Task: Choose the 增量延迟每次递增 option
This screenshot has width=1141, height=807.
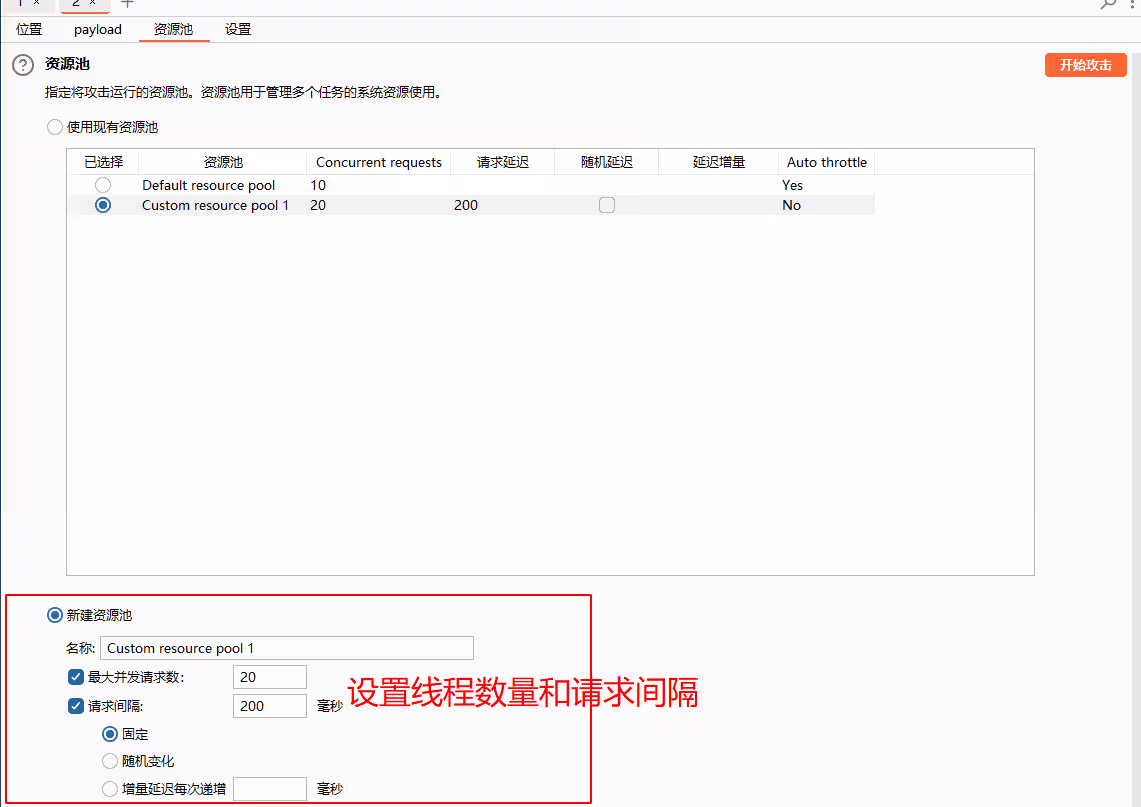Action: (x=110, y=788)
